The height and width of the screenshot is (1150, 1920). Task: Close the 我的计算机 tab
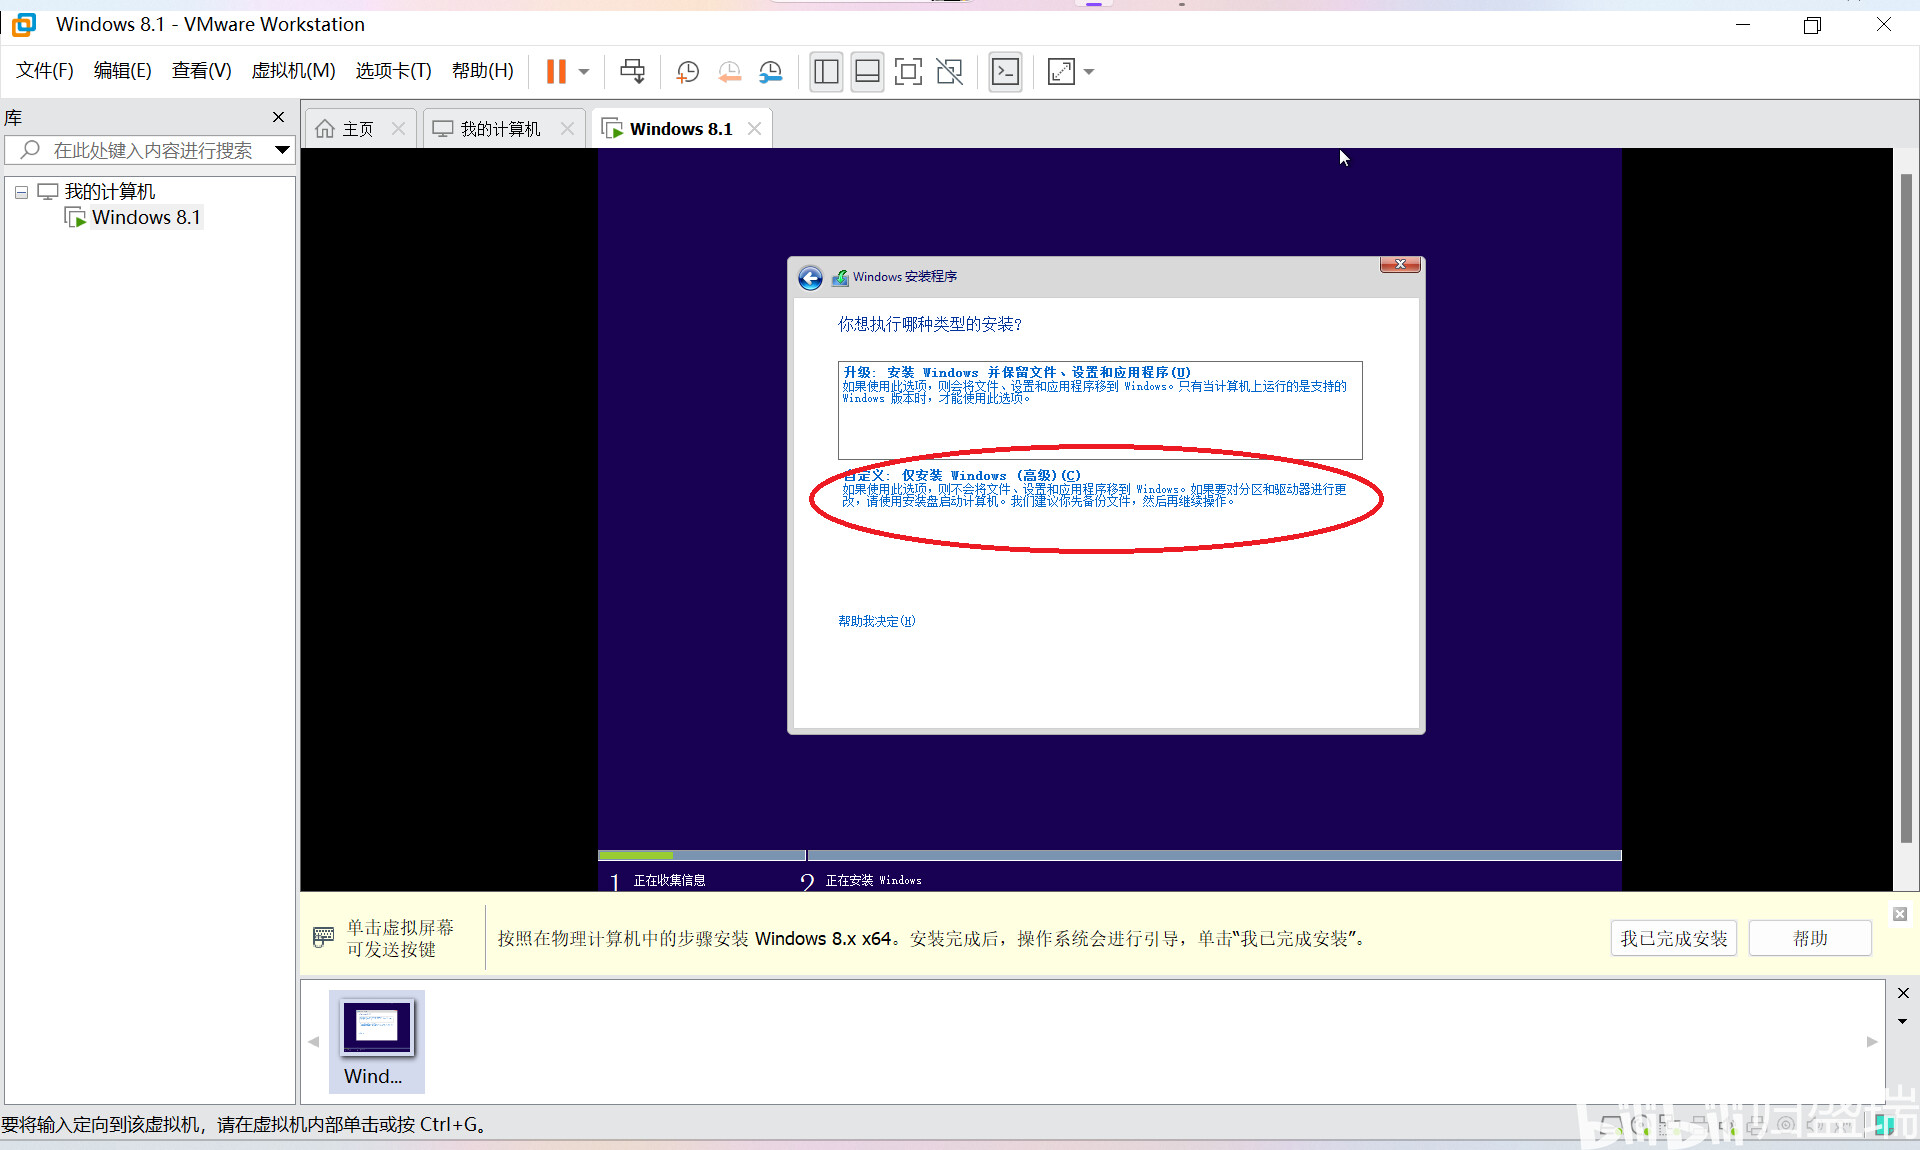coord(567,129)
